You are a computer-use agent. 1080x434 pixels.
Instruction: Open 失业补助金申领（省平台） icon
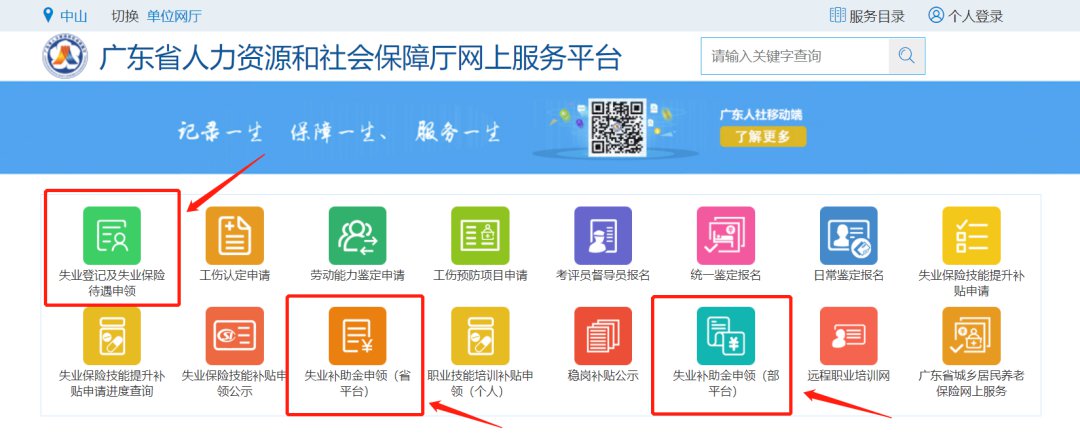tap(357, 336)
